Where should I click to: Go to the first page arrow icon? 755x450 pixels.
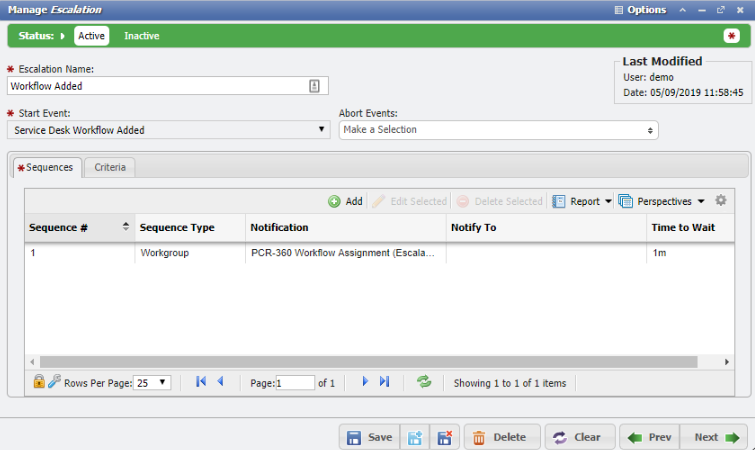pyautogui.click(x=201, y=382)
